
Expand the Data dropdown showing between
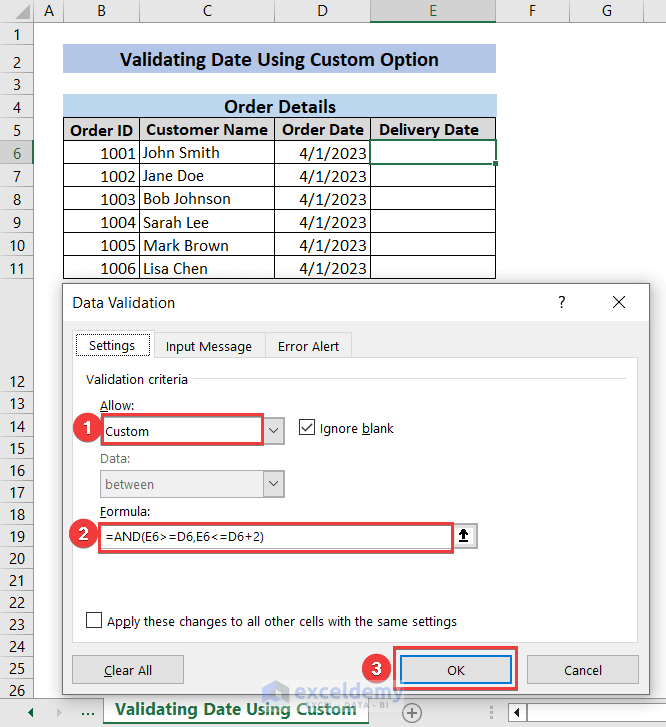pos(274,484)
